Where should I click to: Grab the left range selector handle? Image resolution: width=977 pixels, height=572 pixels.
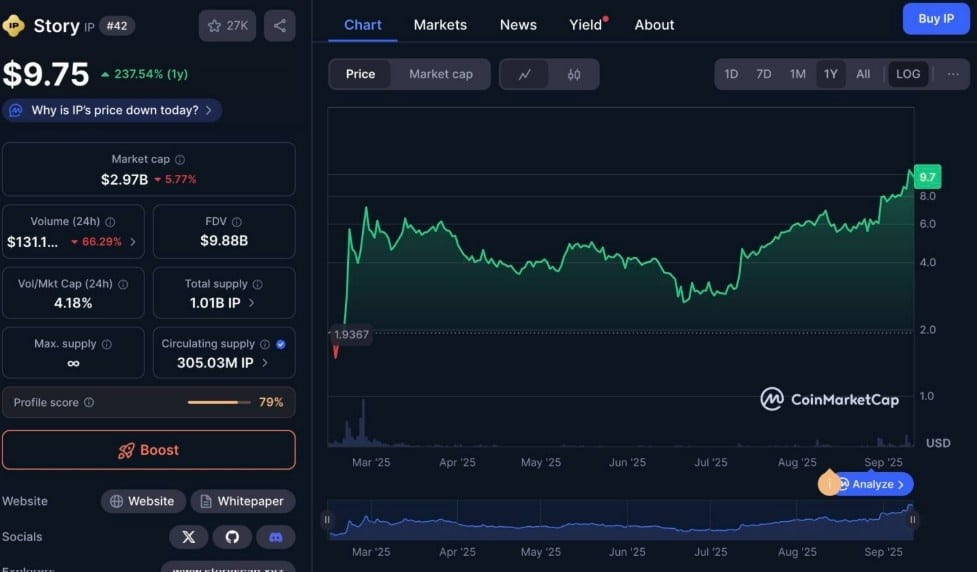tap(327, 519)
